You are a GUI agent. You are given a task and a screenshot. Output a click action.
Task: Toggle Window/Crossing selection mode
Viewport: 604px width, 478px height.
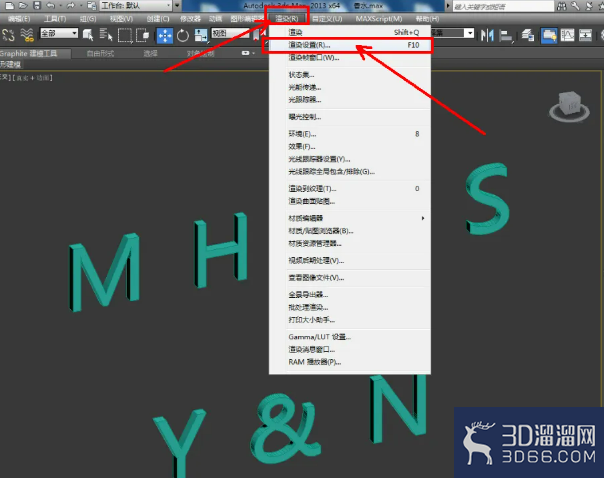pyautogui.click(x=143, y=35)
